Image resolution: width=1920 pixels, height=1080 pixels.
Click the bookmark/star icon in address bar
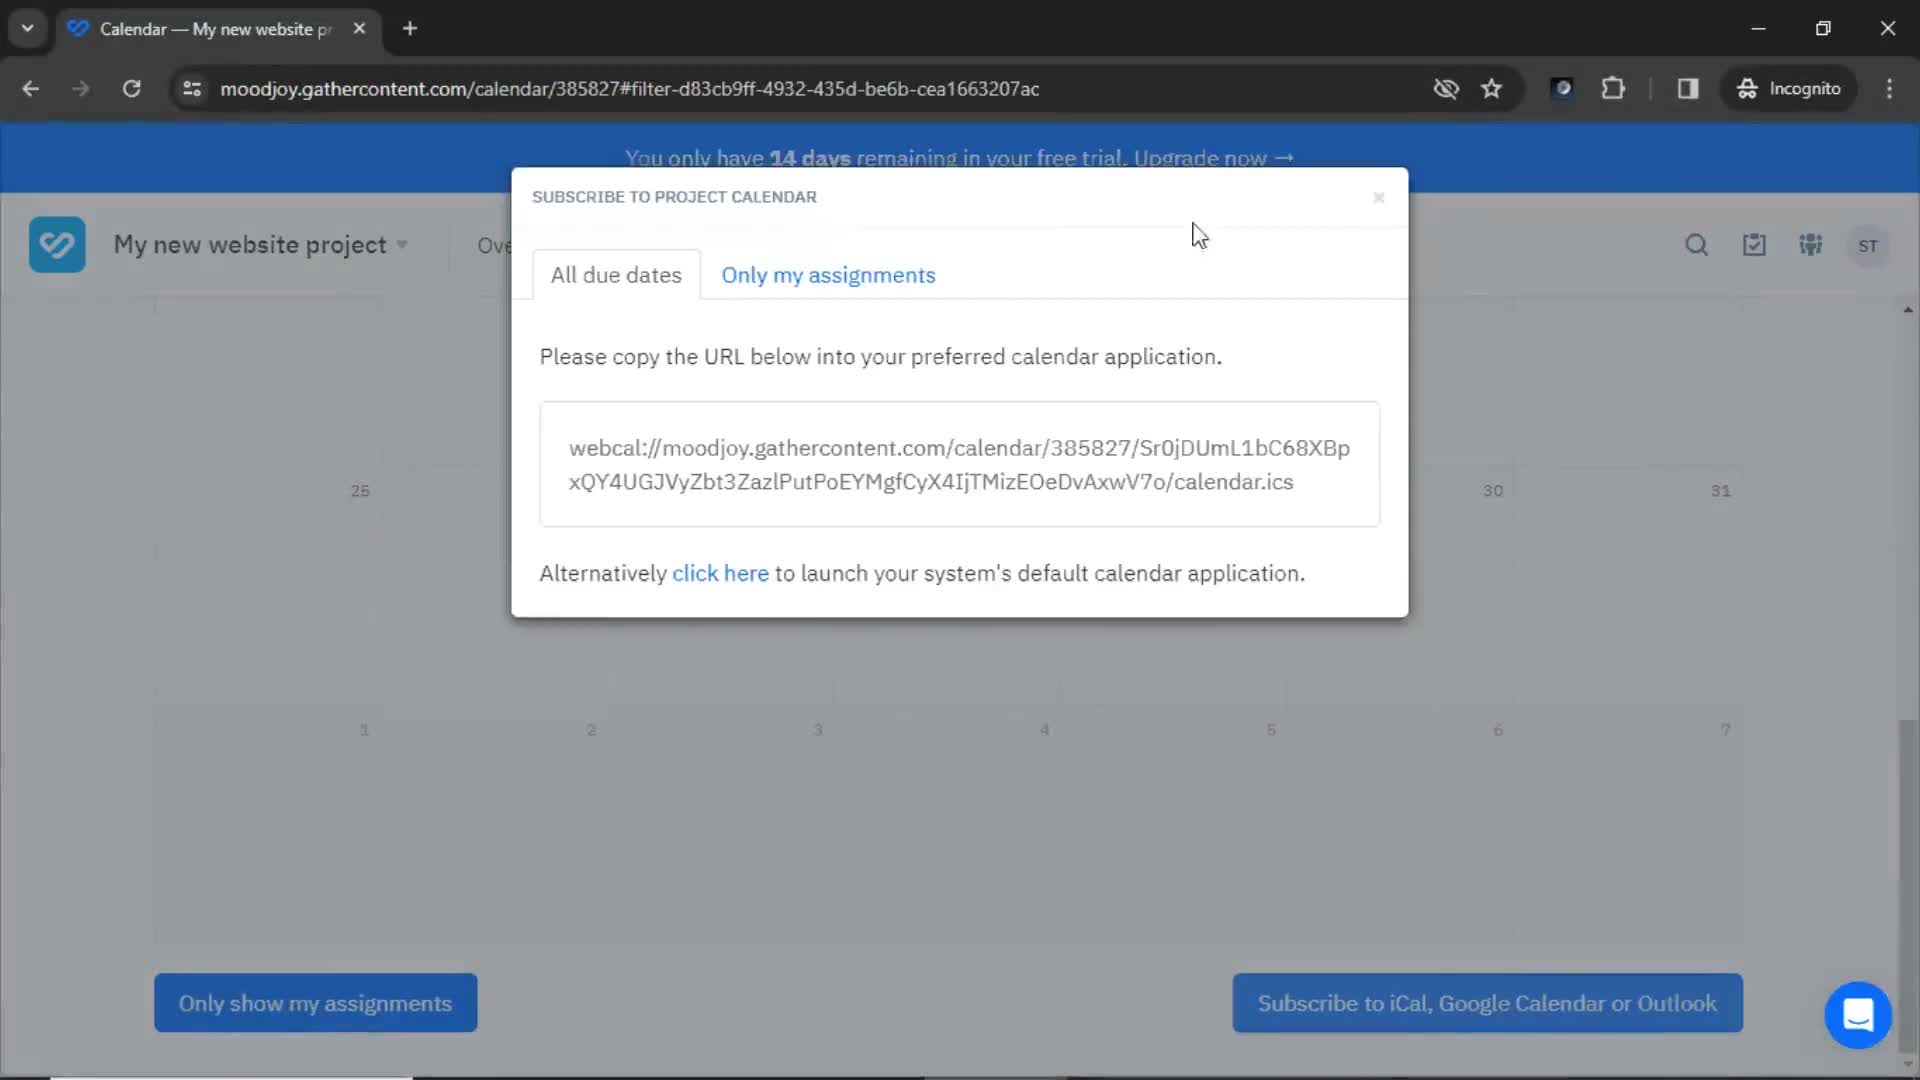[1491, 88]
